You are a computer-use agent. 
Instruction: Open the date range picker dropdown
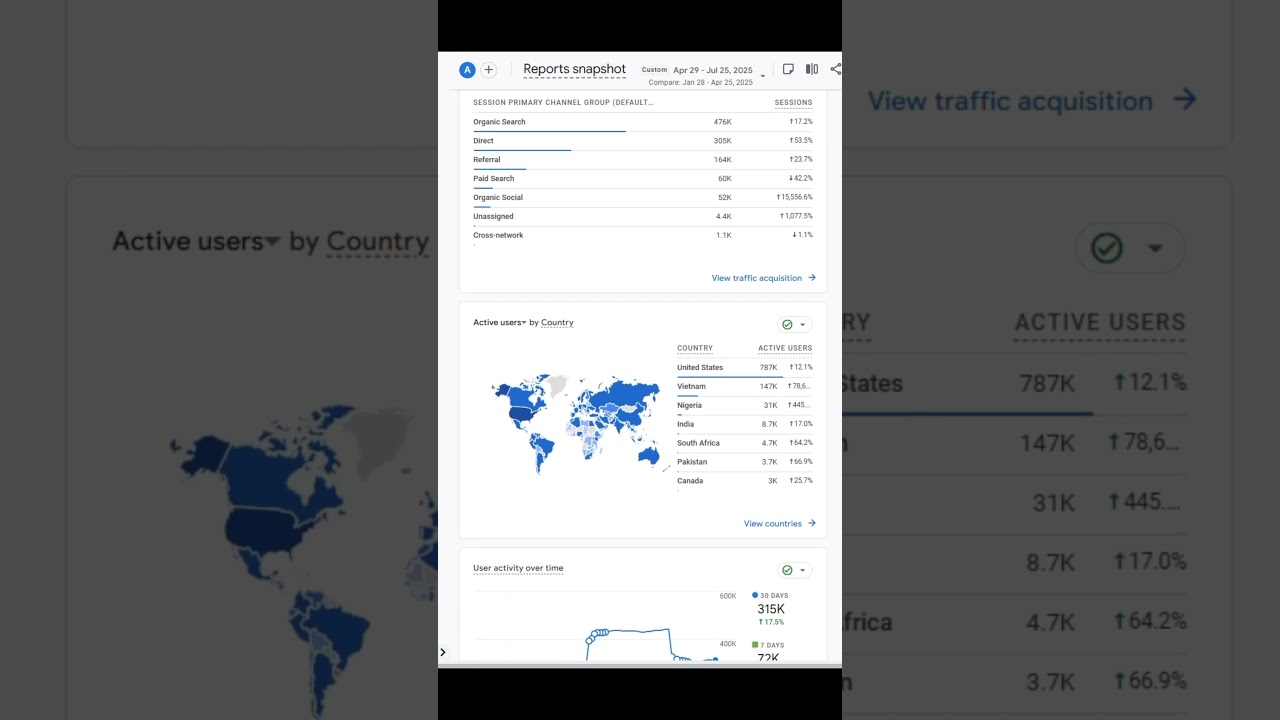pyautogui.click(x=763, y=76)
